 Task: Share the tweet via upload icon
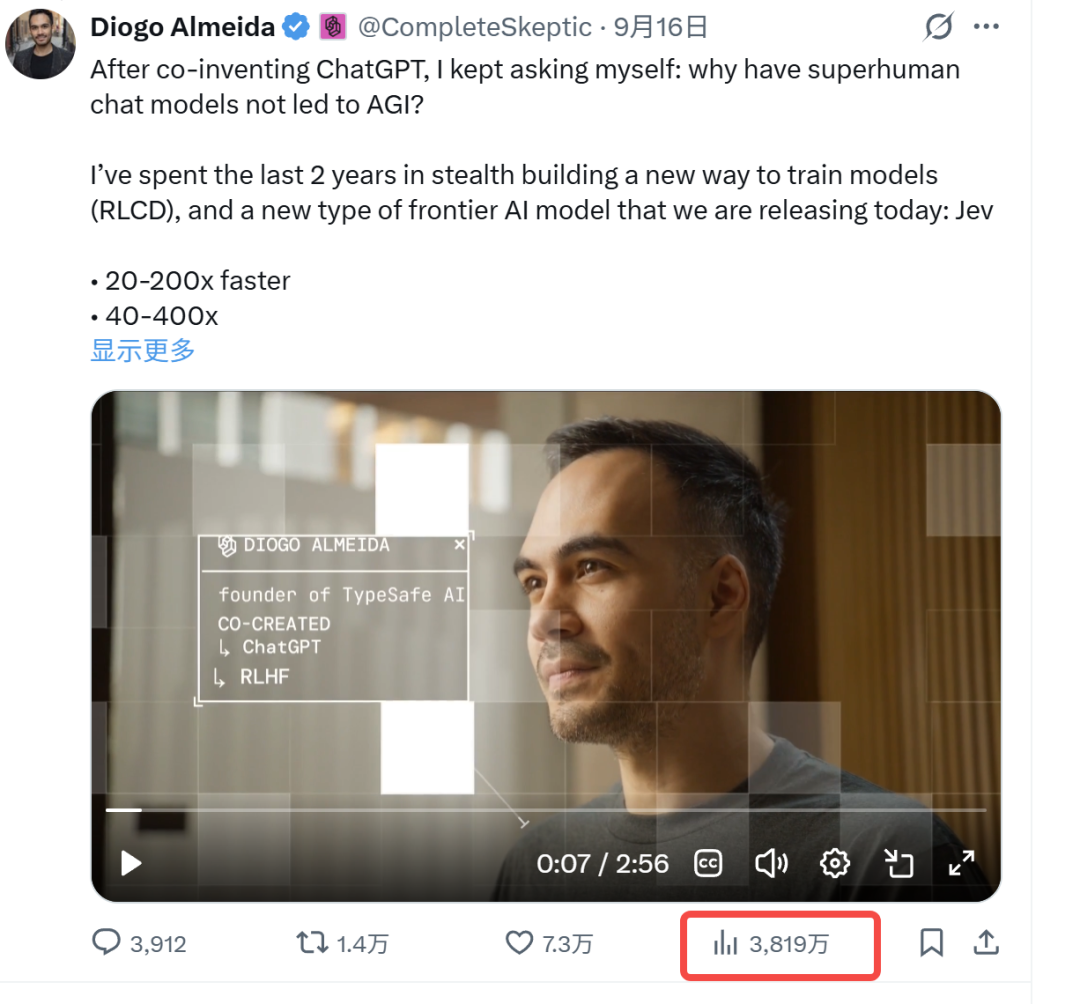click(986, 943)
